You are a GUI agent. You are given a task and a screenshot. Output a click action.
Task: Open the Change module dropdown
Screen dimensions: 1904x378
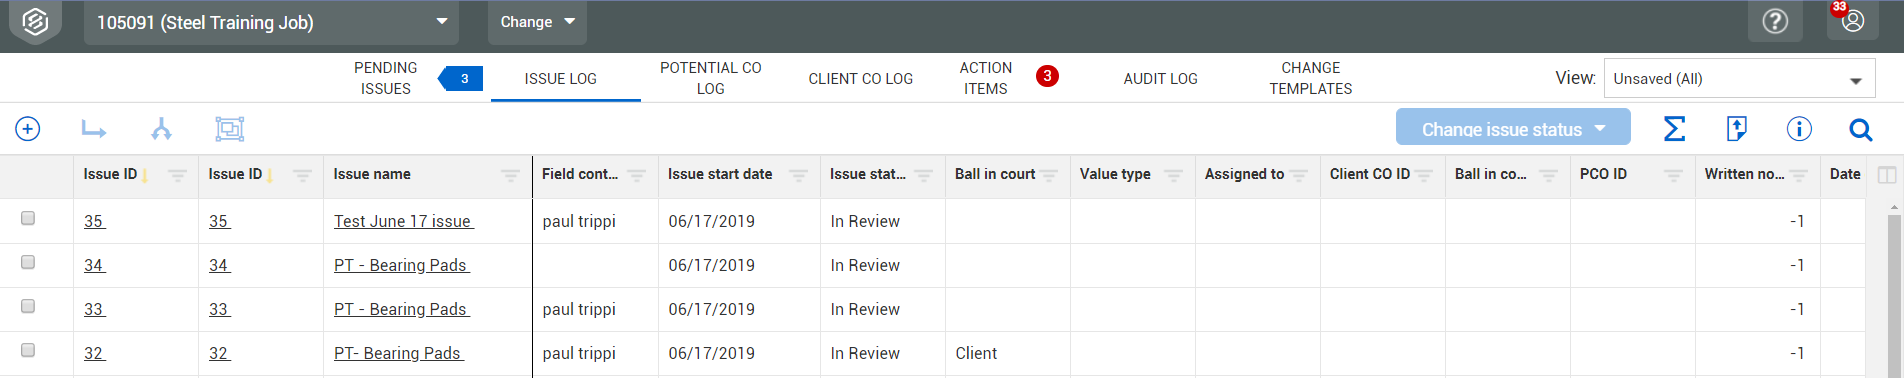pyautogui.click(x=537, y=22)
